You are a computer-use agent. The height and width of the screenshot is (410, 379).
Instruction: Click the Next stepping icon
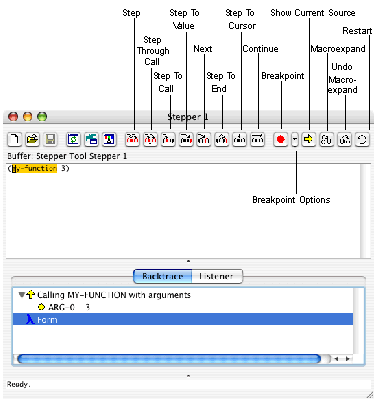204,139
